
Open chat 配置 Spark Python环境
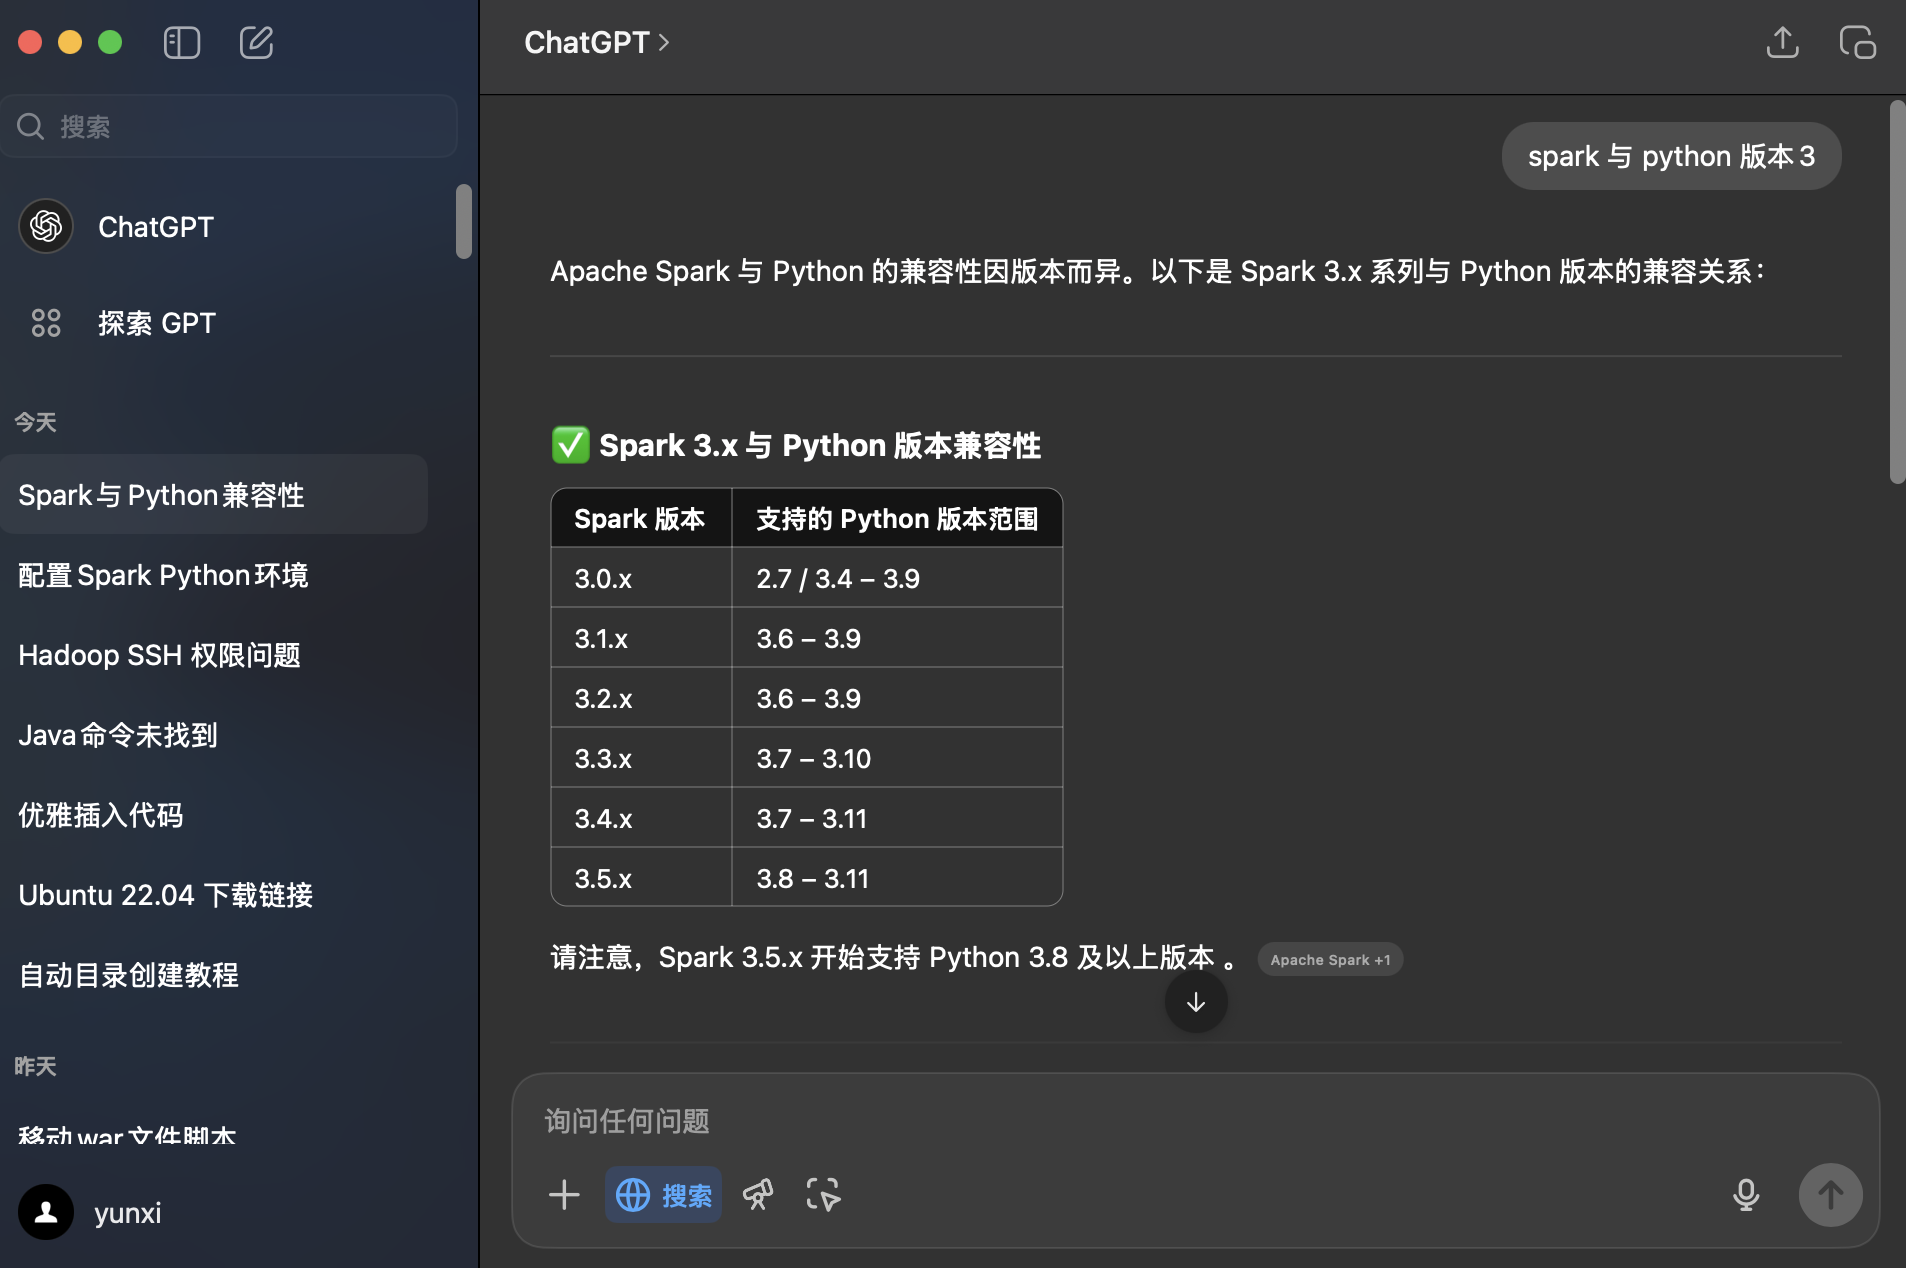[x=214, y=575]
